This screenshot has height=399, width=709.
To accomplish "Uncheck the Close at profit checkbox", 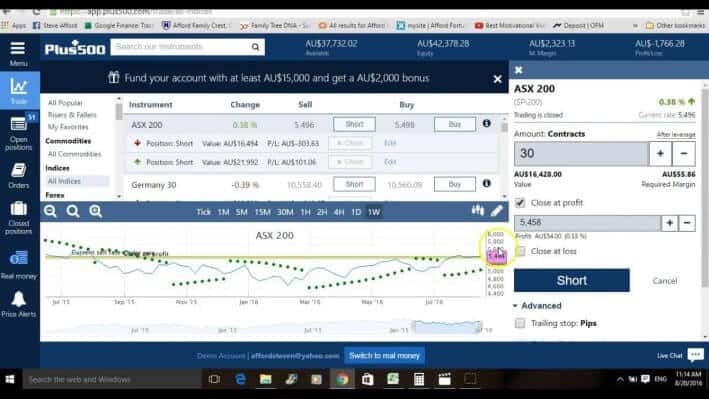I will click(x=520, y=203).
